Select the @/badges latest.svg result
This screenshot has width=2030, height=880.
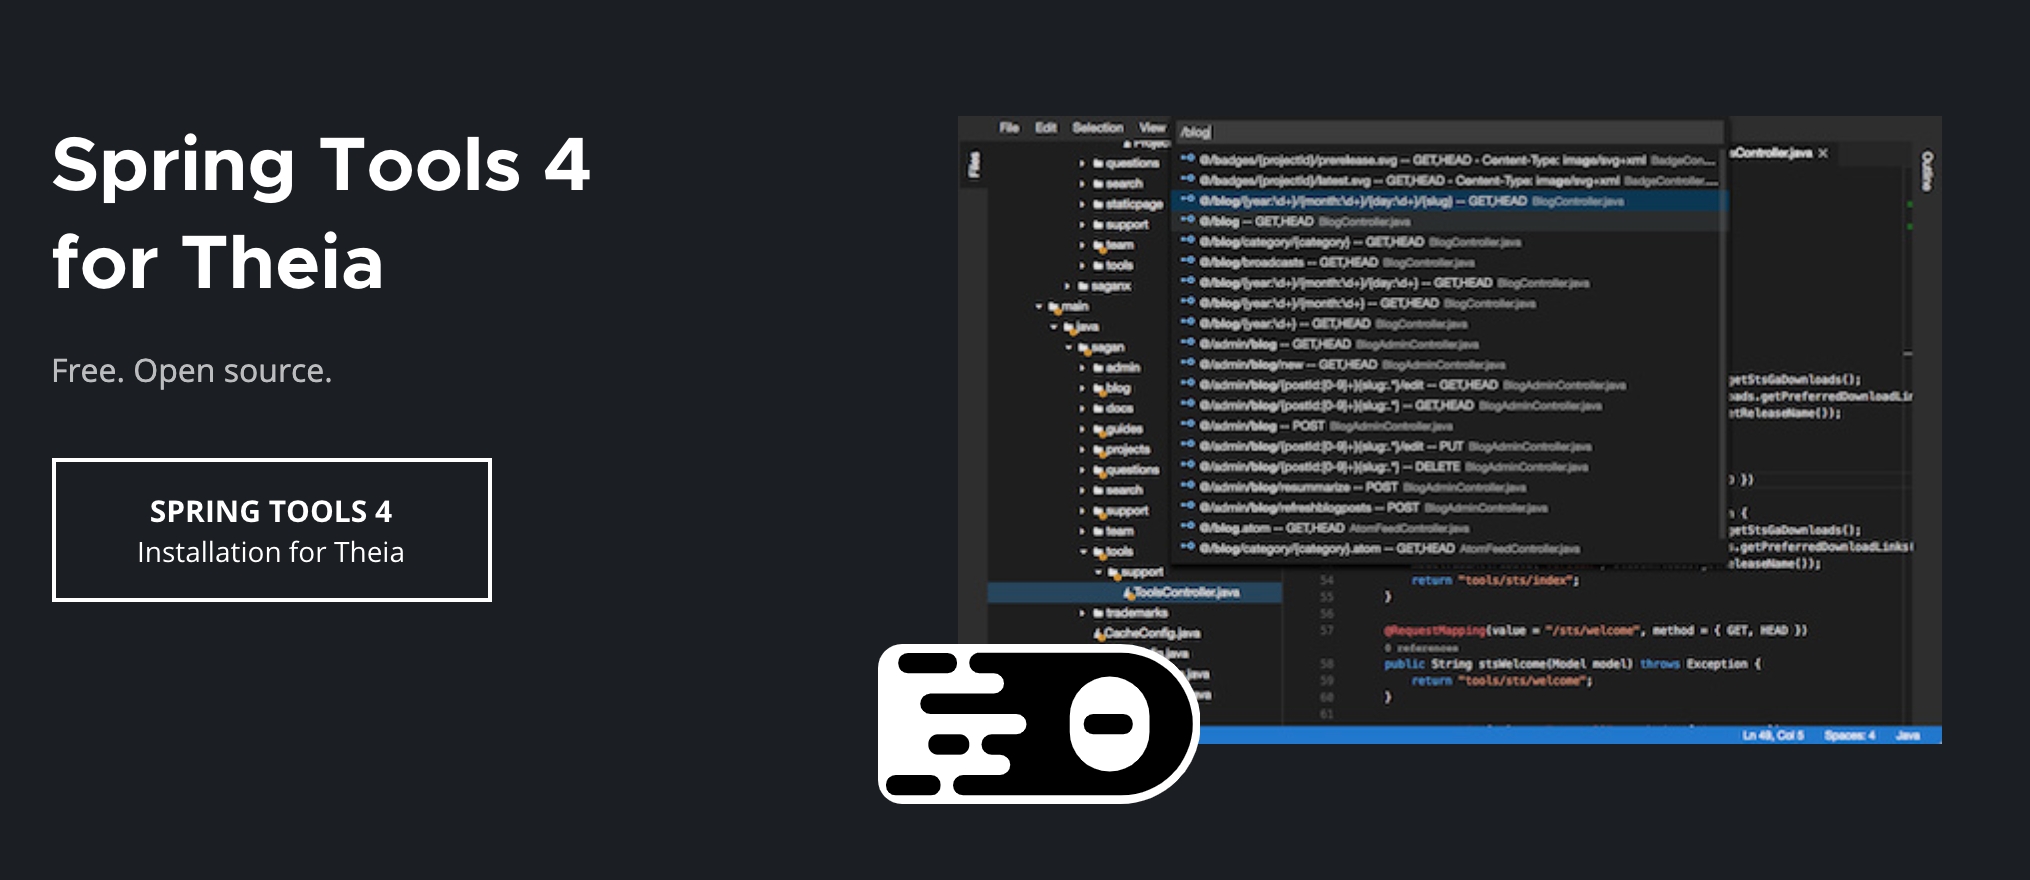pos(1449,180)
